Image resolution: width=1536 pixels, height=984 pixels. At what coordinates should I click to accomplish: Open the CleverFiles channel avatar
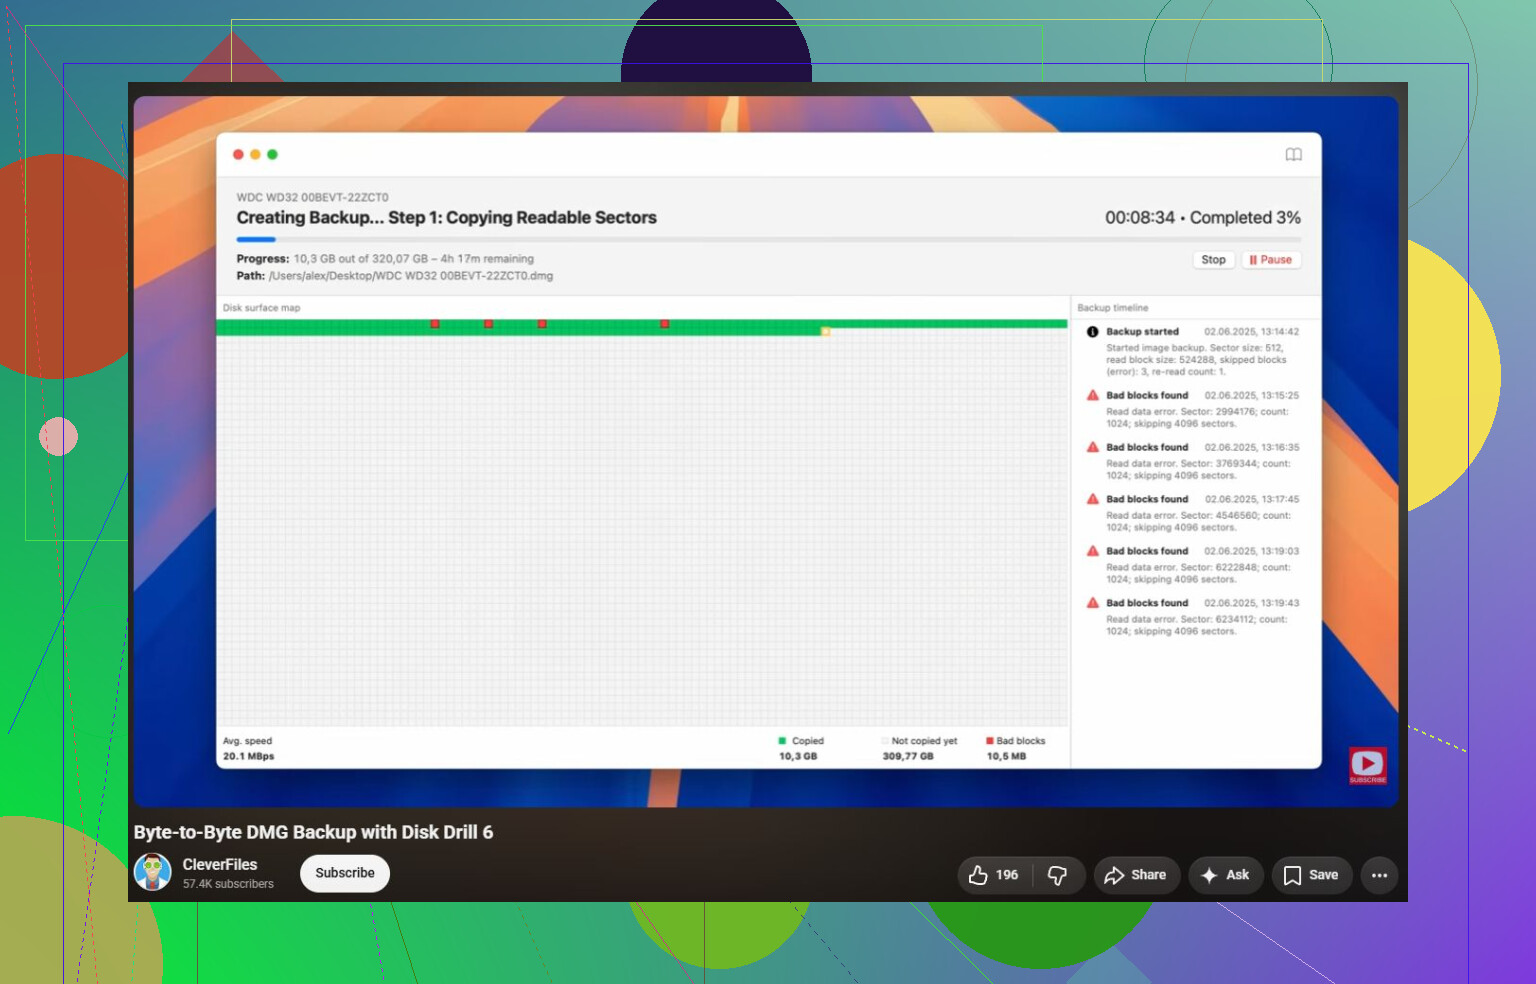click(x=153, y=872)
